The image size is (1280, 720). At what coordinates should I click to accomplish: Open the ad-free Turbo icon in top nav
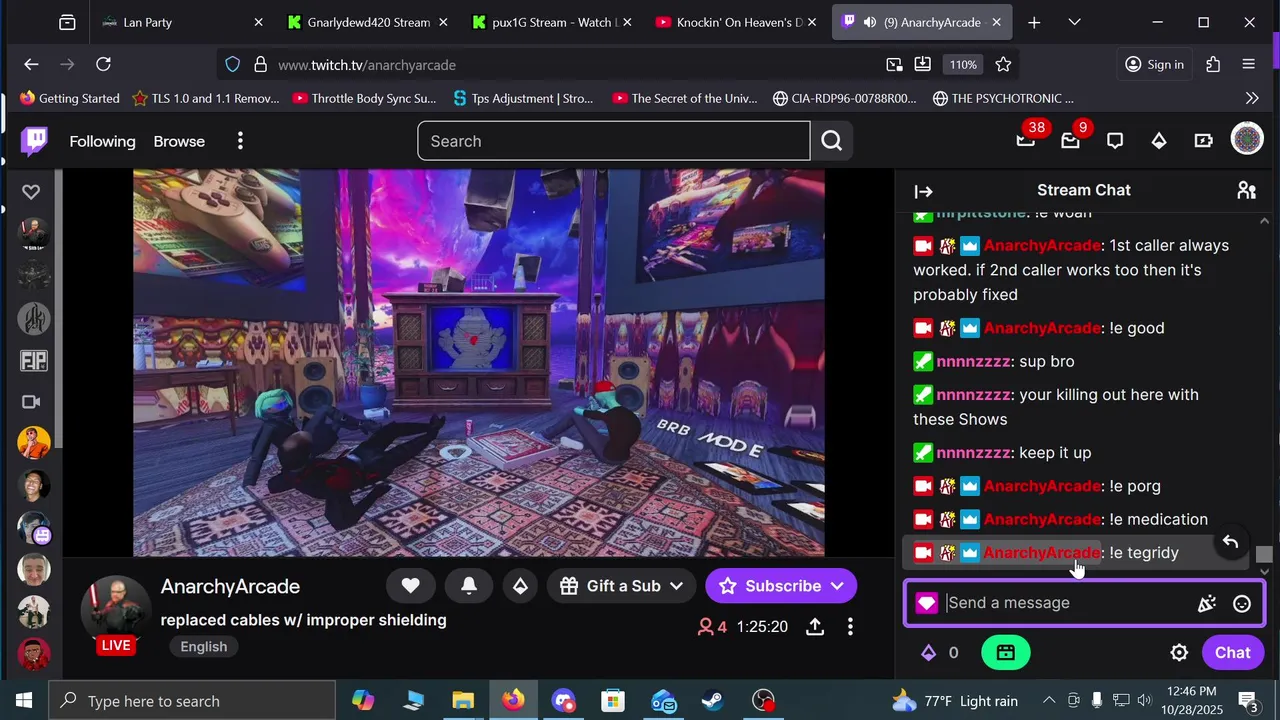[x=1203, y=141]
